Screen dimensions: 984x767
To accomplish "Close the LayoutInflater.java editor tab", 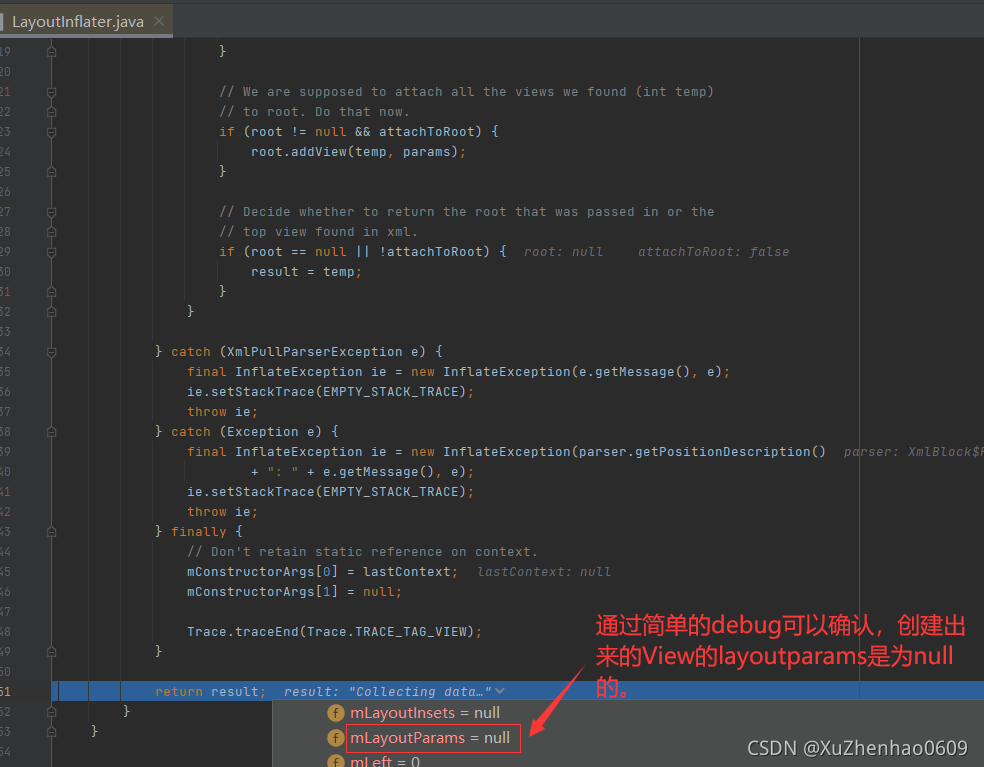I will [x=160, y=21].
